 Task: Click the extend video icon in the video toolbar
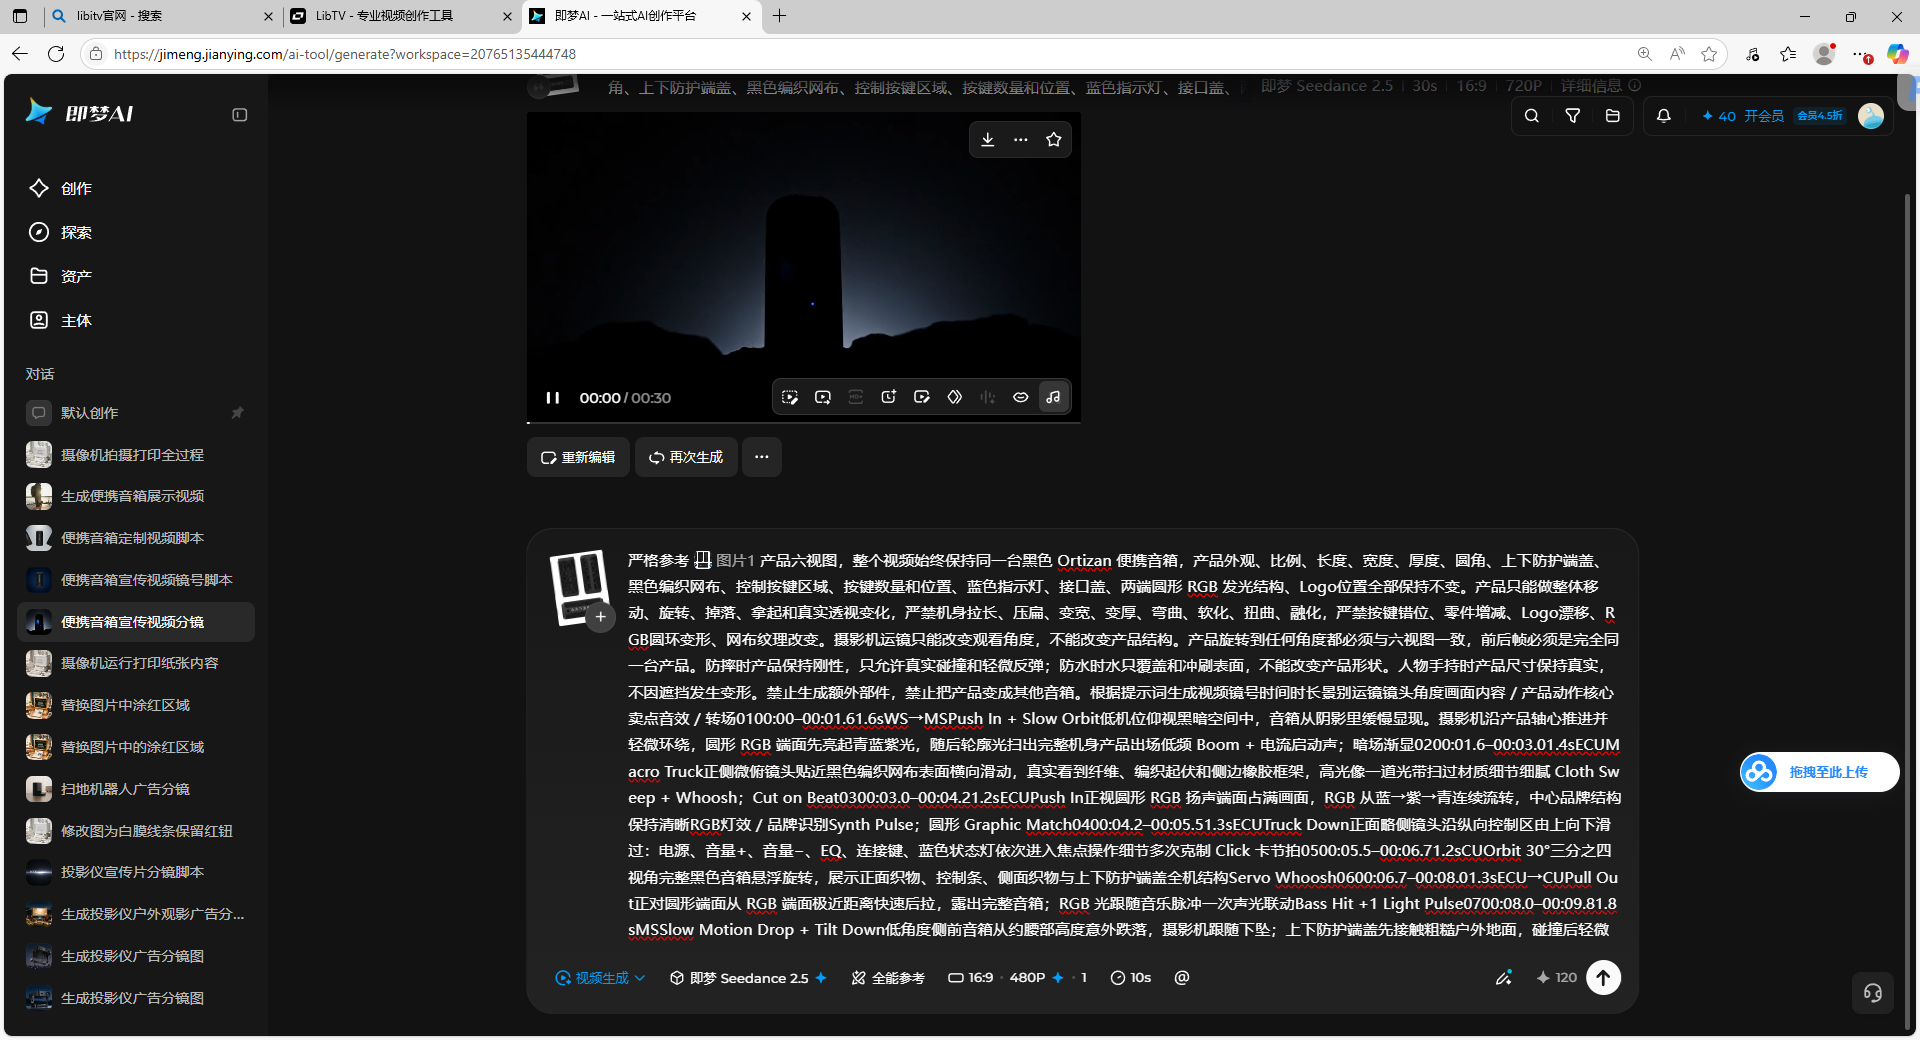[823, 397]
